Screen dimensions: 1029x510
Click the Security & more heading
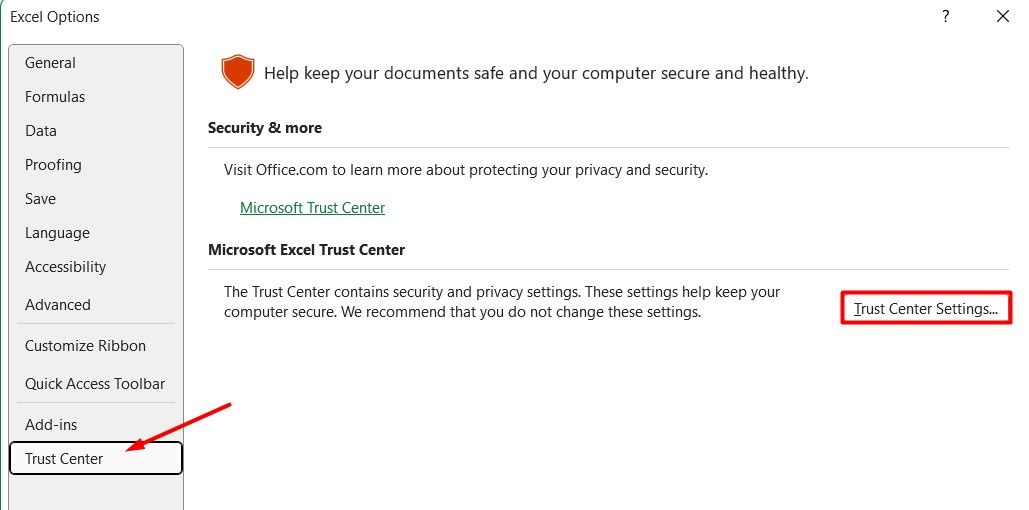coord(264,128)
